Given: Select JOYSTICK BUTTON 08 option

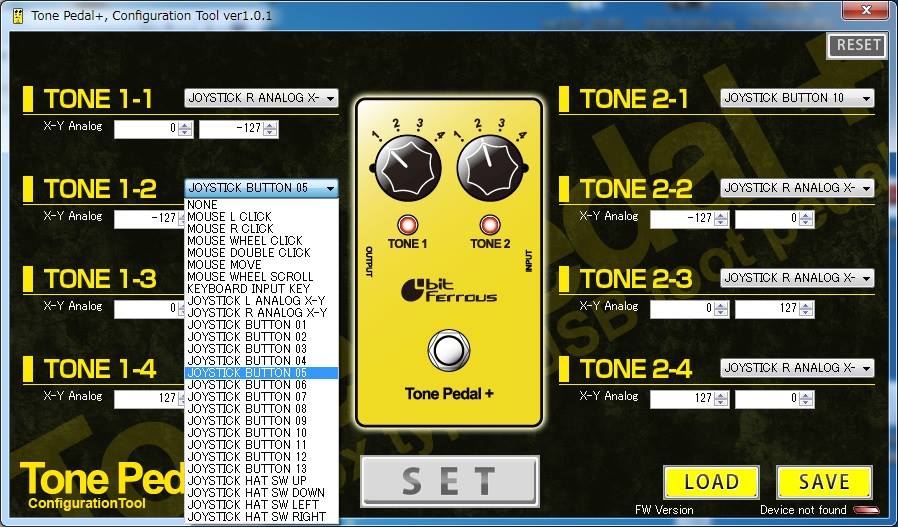Looking at the screenshot, I should (261, 409).
